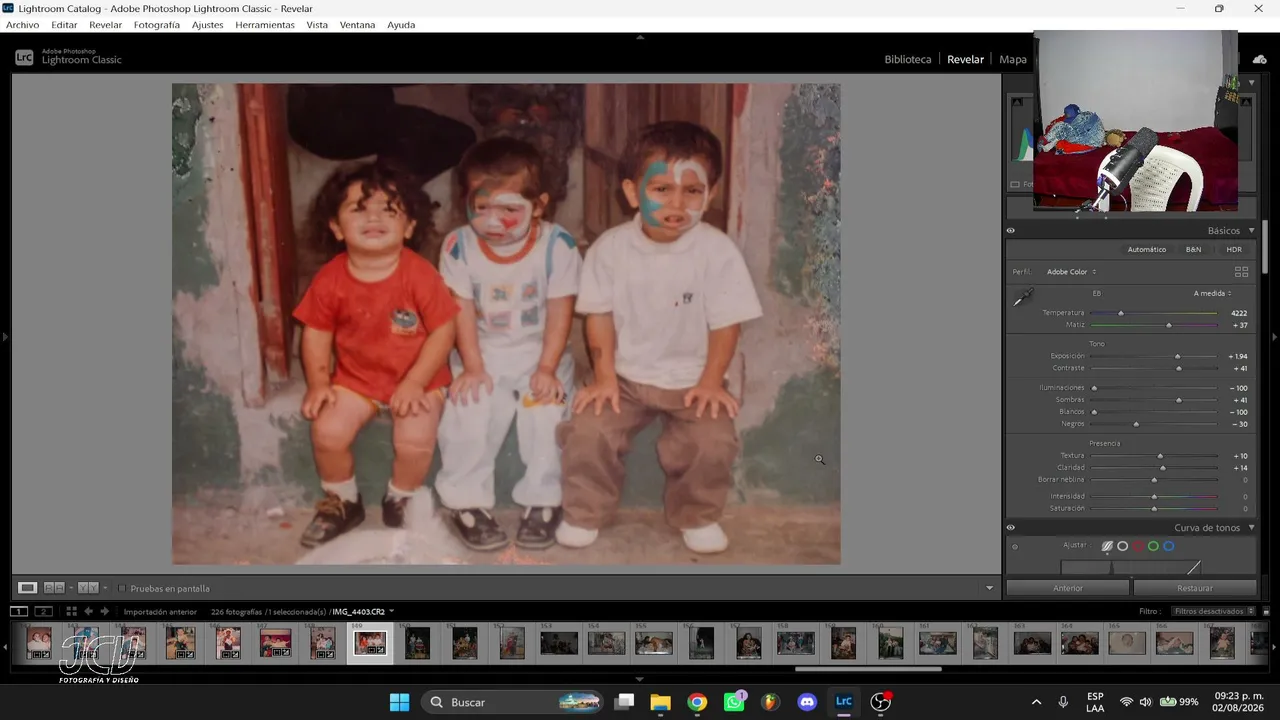The height and width of the screenshot is (720, 1280).
Task: Select filmstrip thumbnail number 150
Action: pos(417,643)
